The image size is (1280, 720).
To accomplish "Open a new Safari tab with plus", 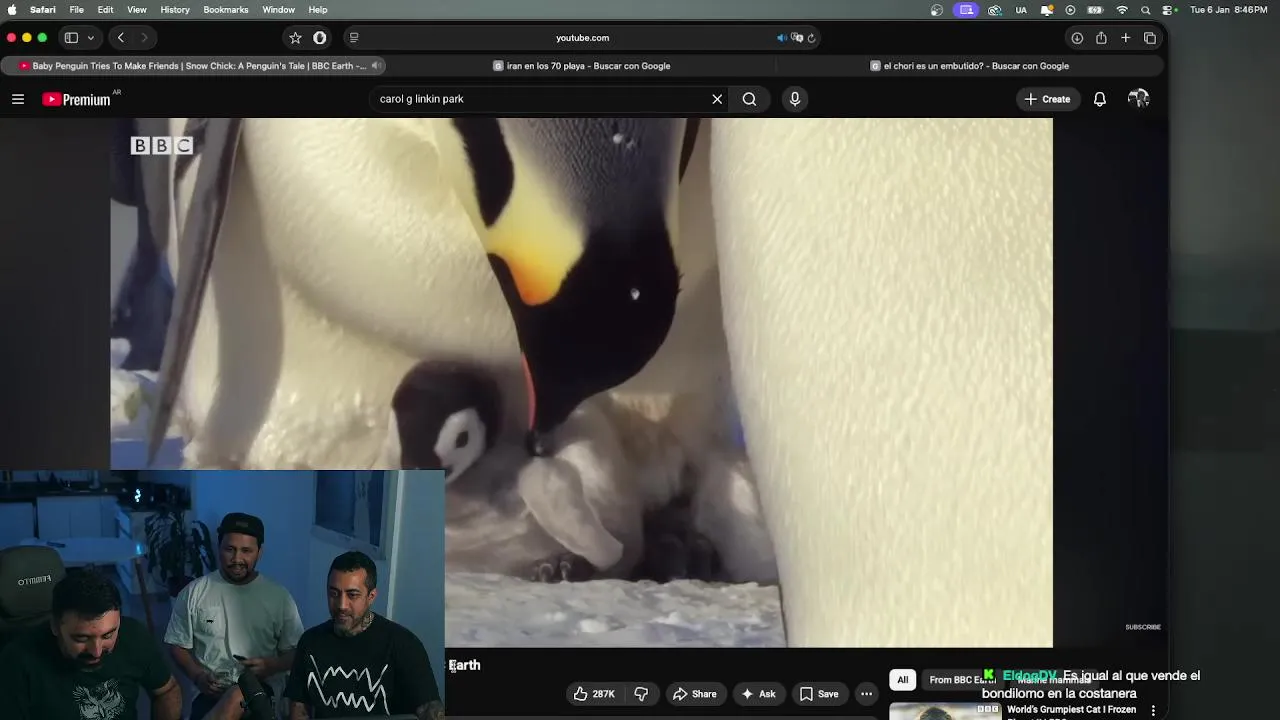I will pyautogui.click(x=1125, y=38).
